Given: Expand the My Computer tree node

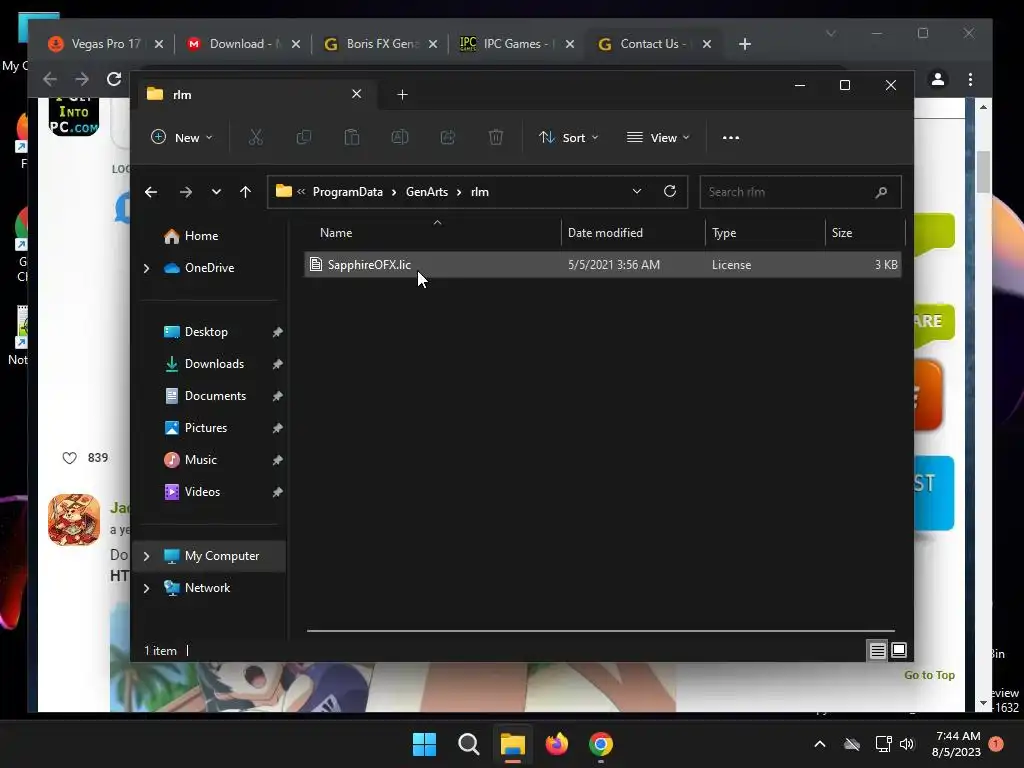Looking at the screenshot, I should coord(146,556).
